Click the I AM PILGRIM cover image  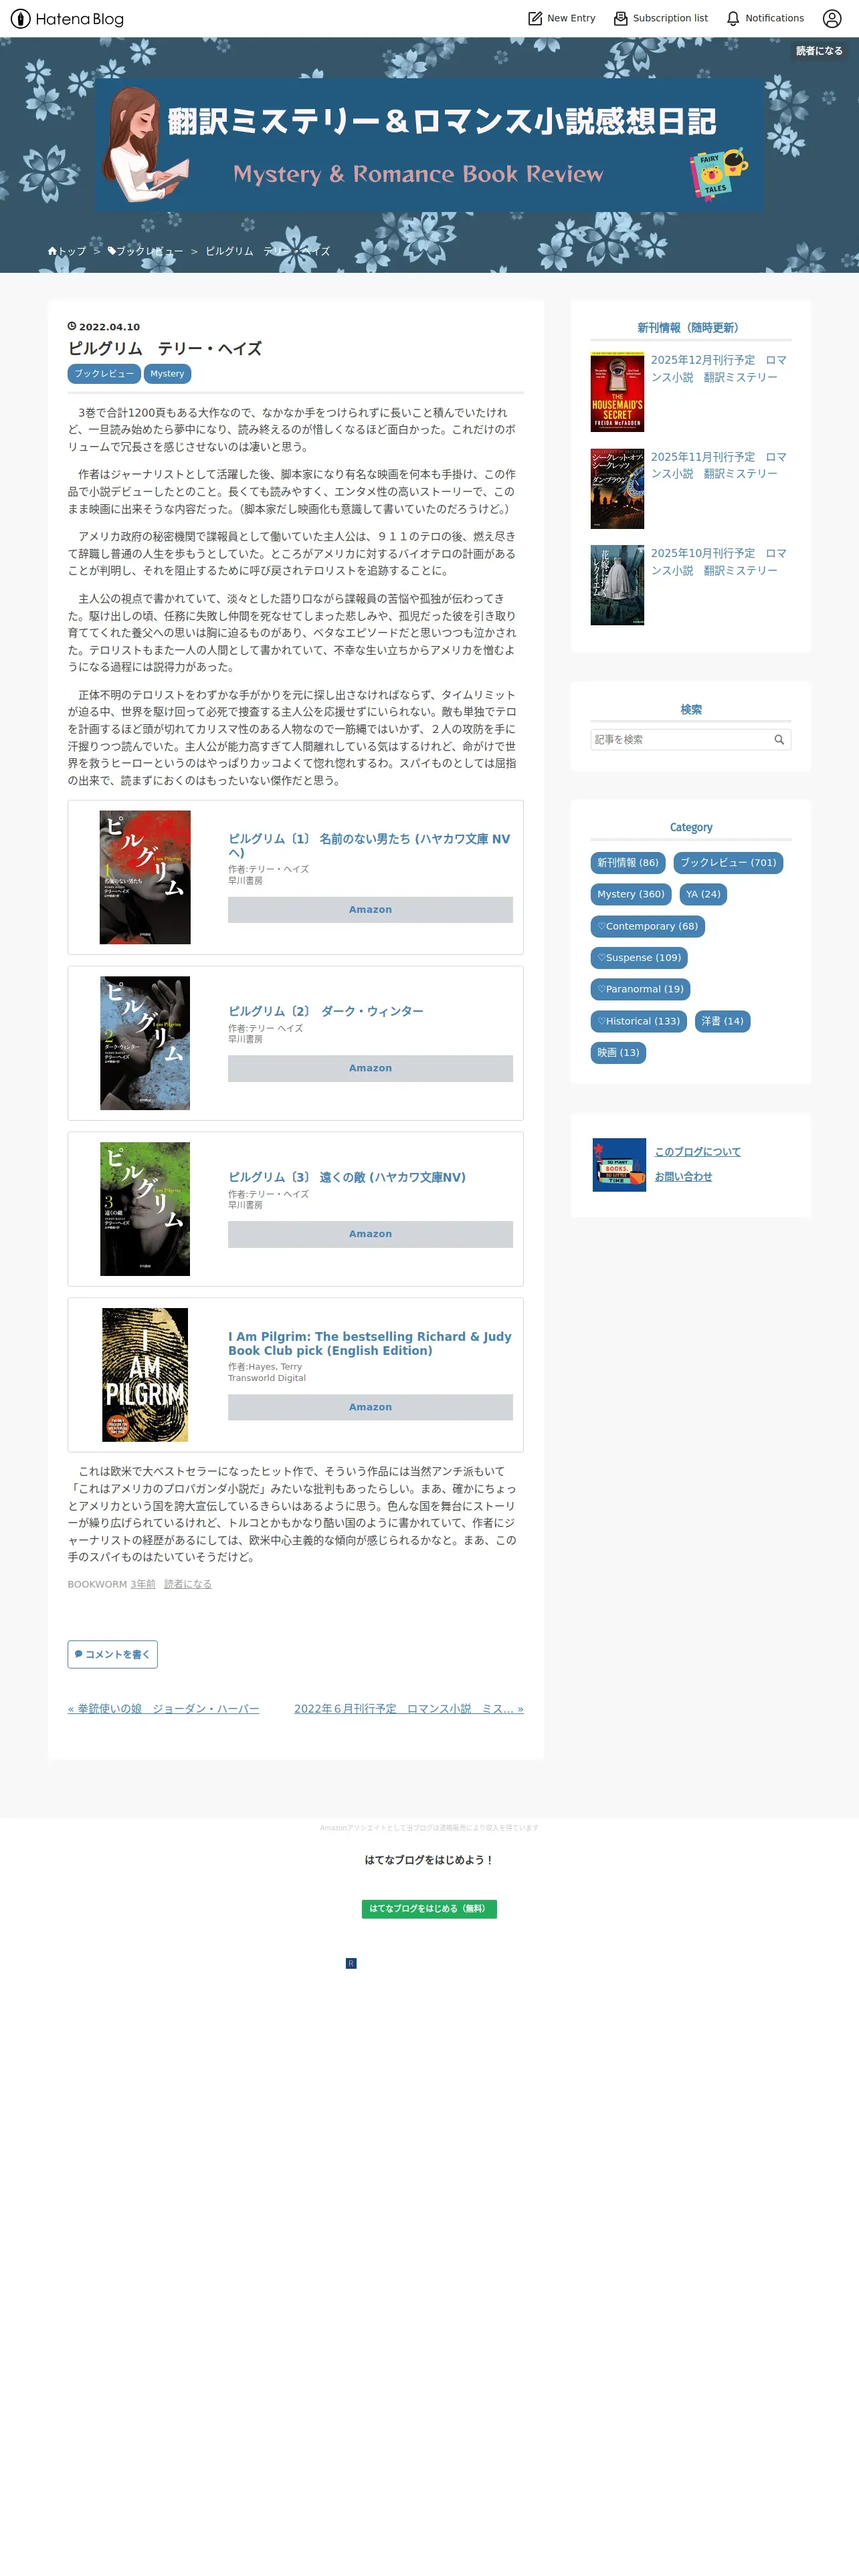(x=145, y=1376)
